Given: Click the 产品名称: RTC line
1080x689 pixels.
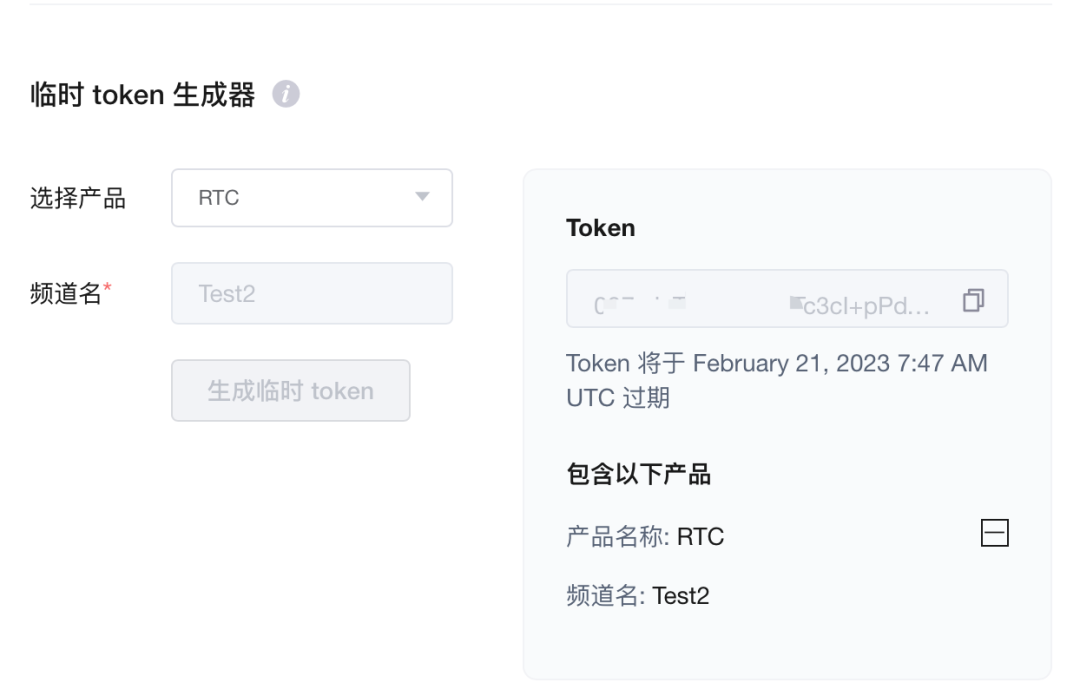Looking at the screenshot, I should 645,537.
